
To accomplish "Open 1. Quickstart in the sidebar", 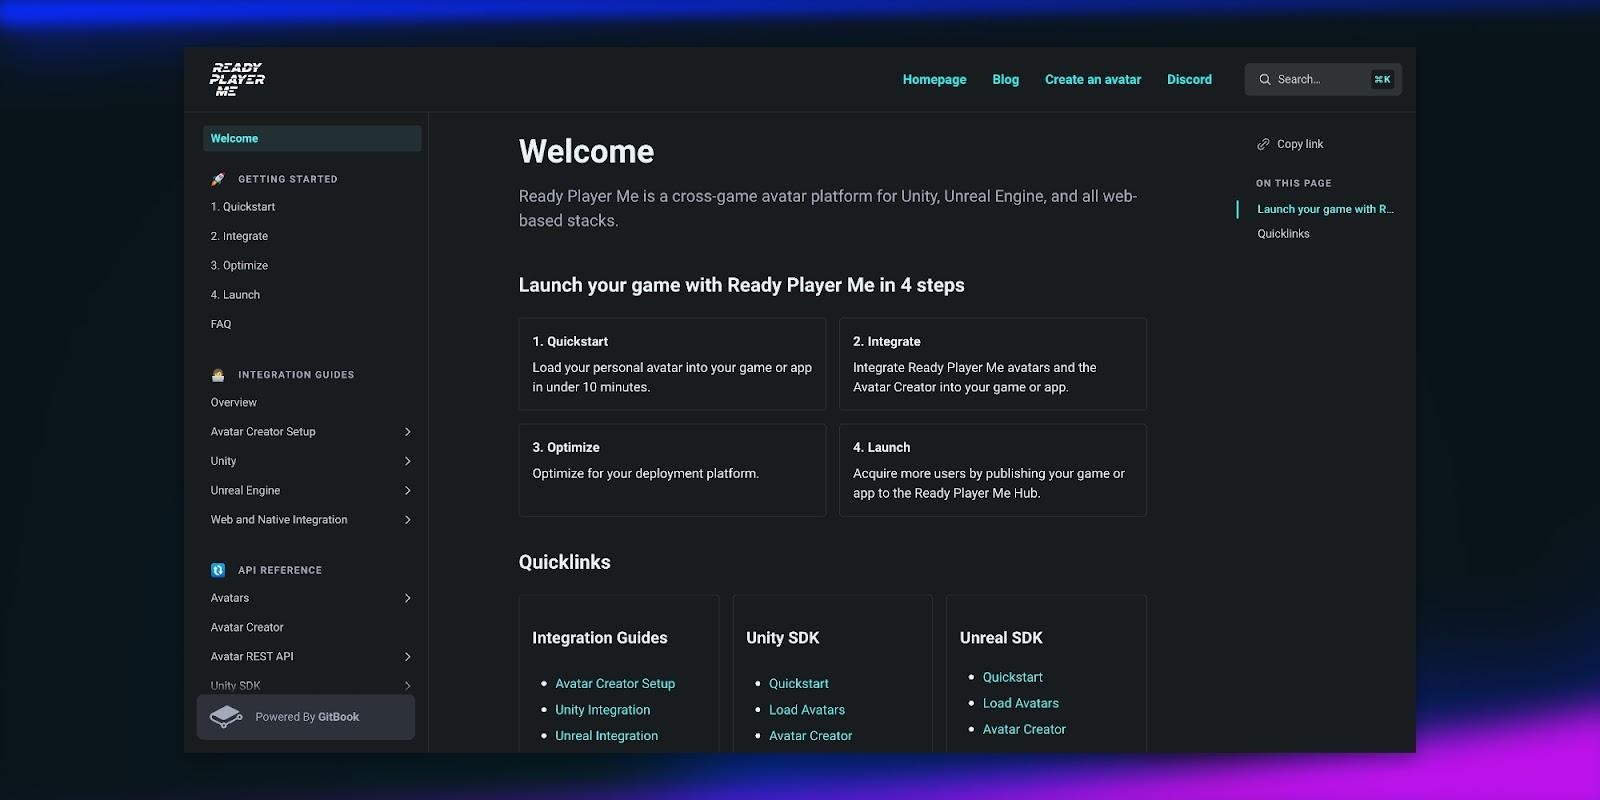I will coord(243,207).
